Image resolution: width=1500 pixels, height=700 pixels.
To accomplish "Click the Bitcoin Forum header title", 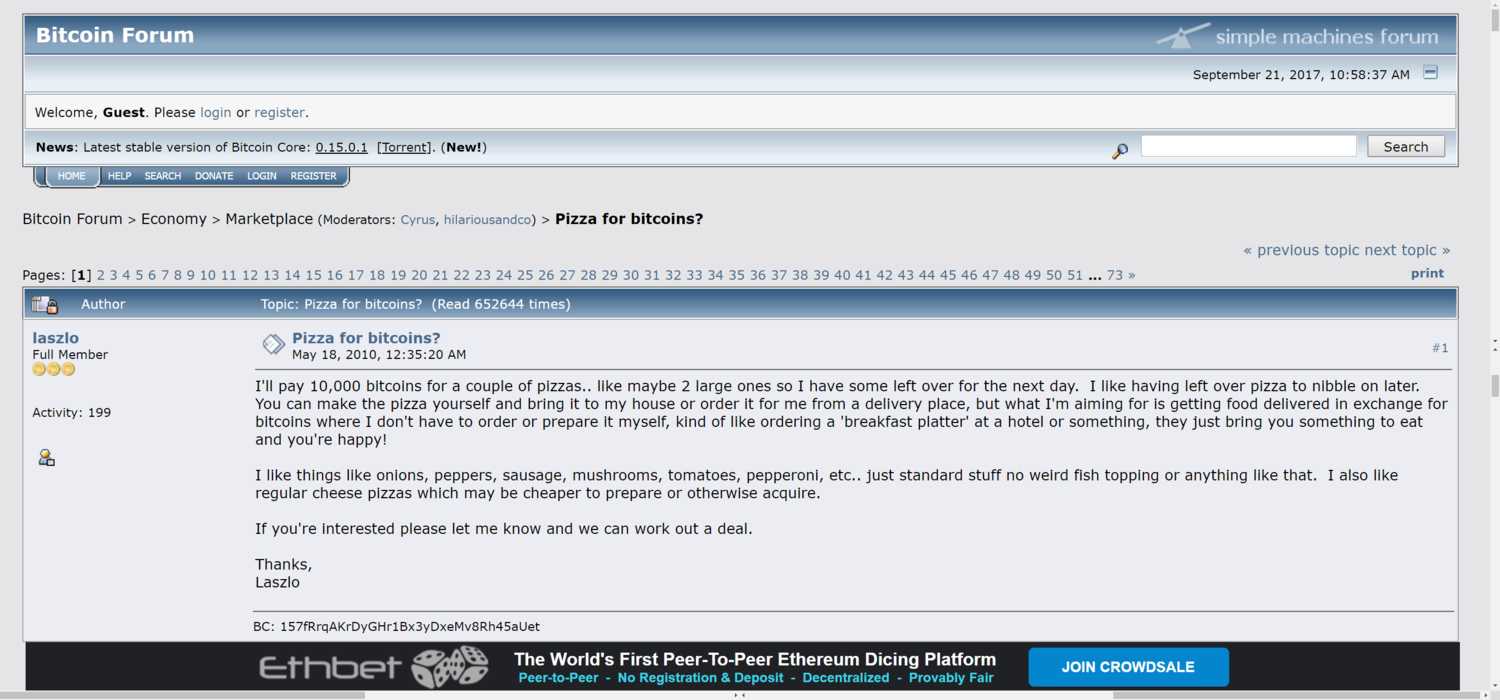I will [x=115, y=35].
